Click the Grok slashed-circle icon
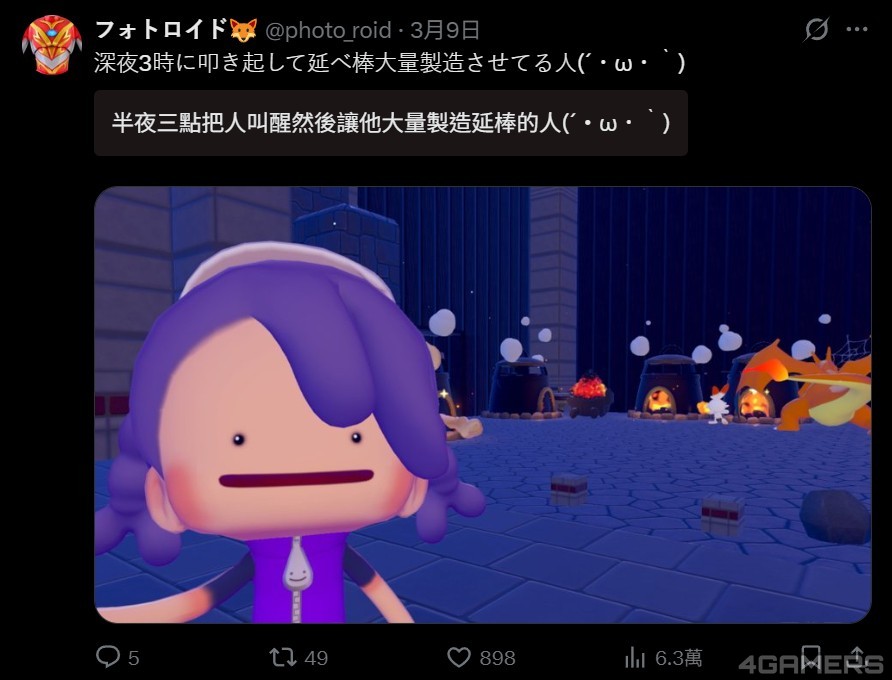The image size is (892, 680). pyautogui.click(x=816, y=29)
